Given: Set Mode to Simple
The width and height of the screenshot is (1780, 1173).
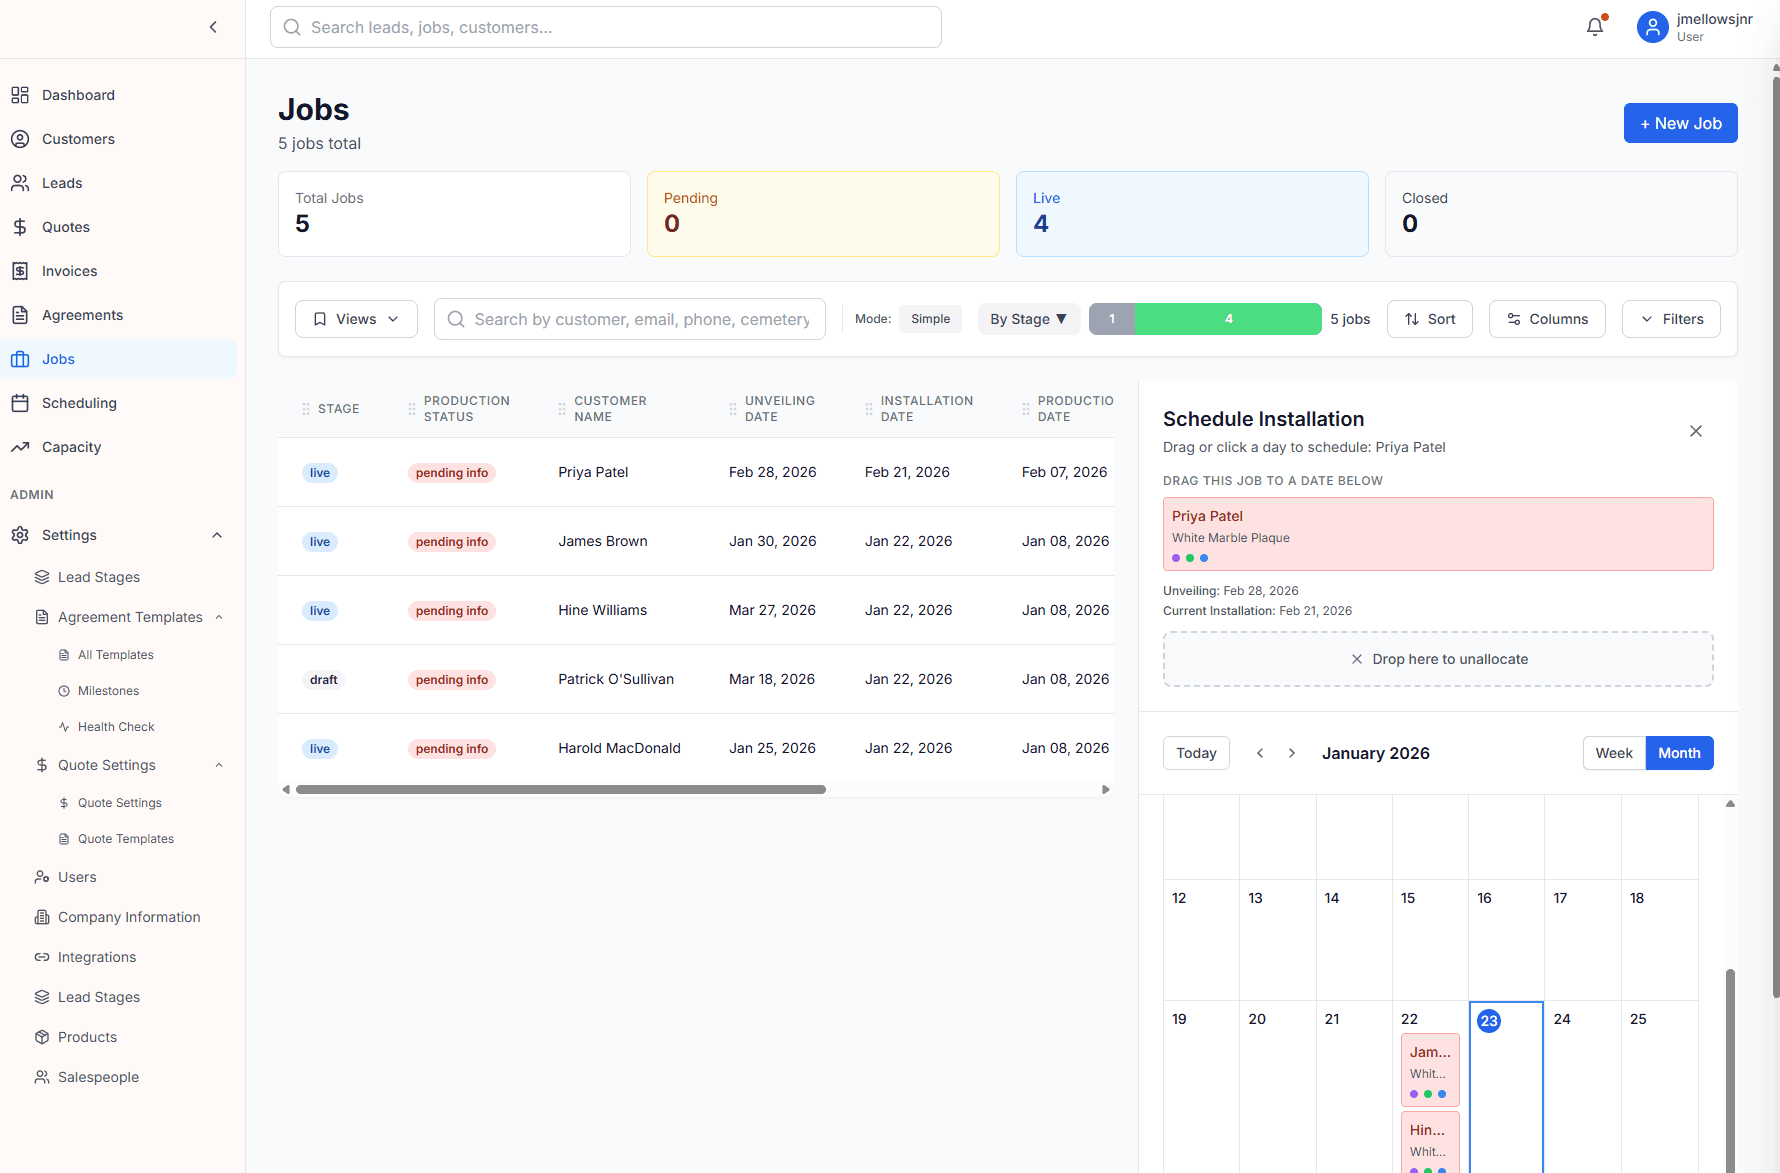Looking at the screenshot, I should [930, 318].
